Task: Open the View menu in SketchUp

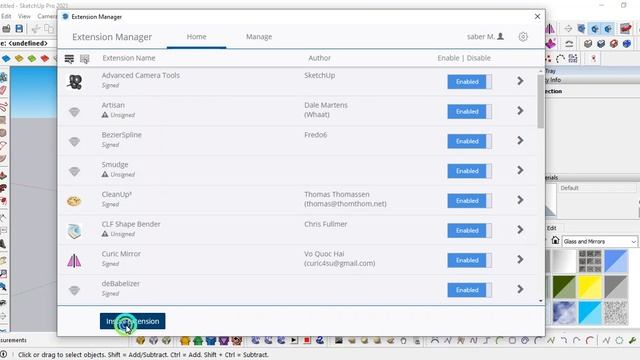Action: [24, 16]
